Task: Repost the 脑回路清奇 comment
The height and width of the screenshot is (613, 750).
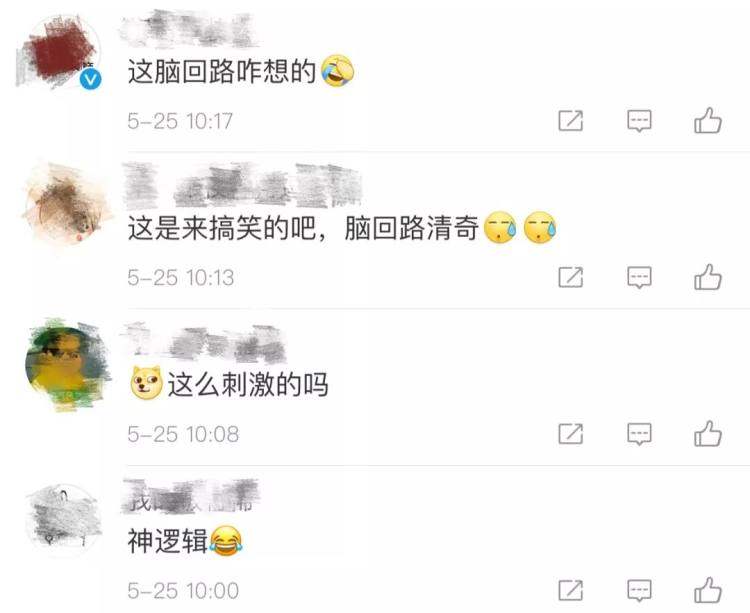Action: click(571, 277)
